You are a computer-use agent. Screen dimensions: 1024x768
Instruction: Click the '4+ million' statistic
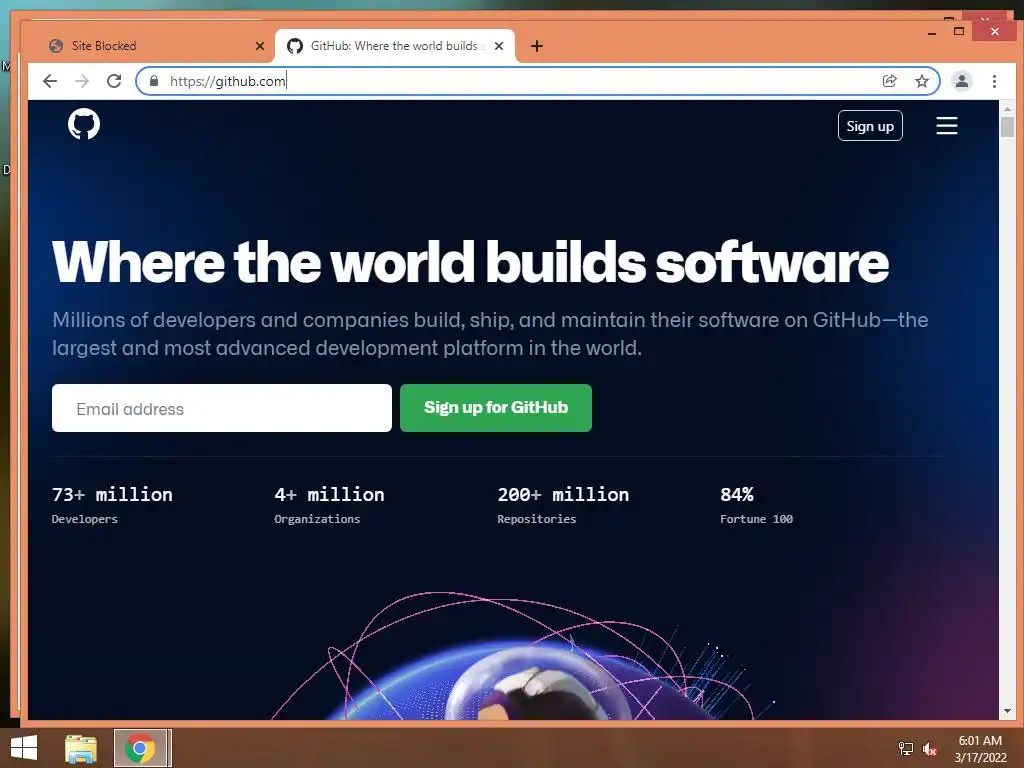pos(329,494)
